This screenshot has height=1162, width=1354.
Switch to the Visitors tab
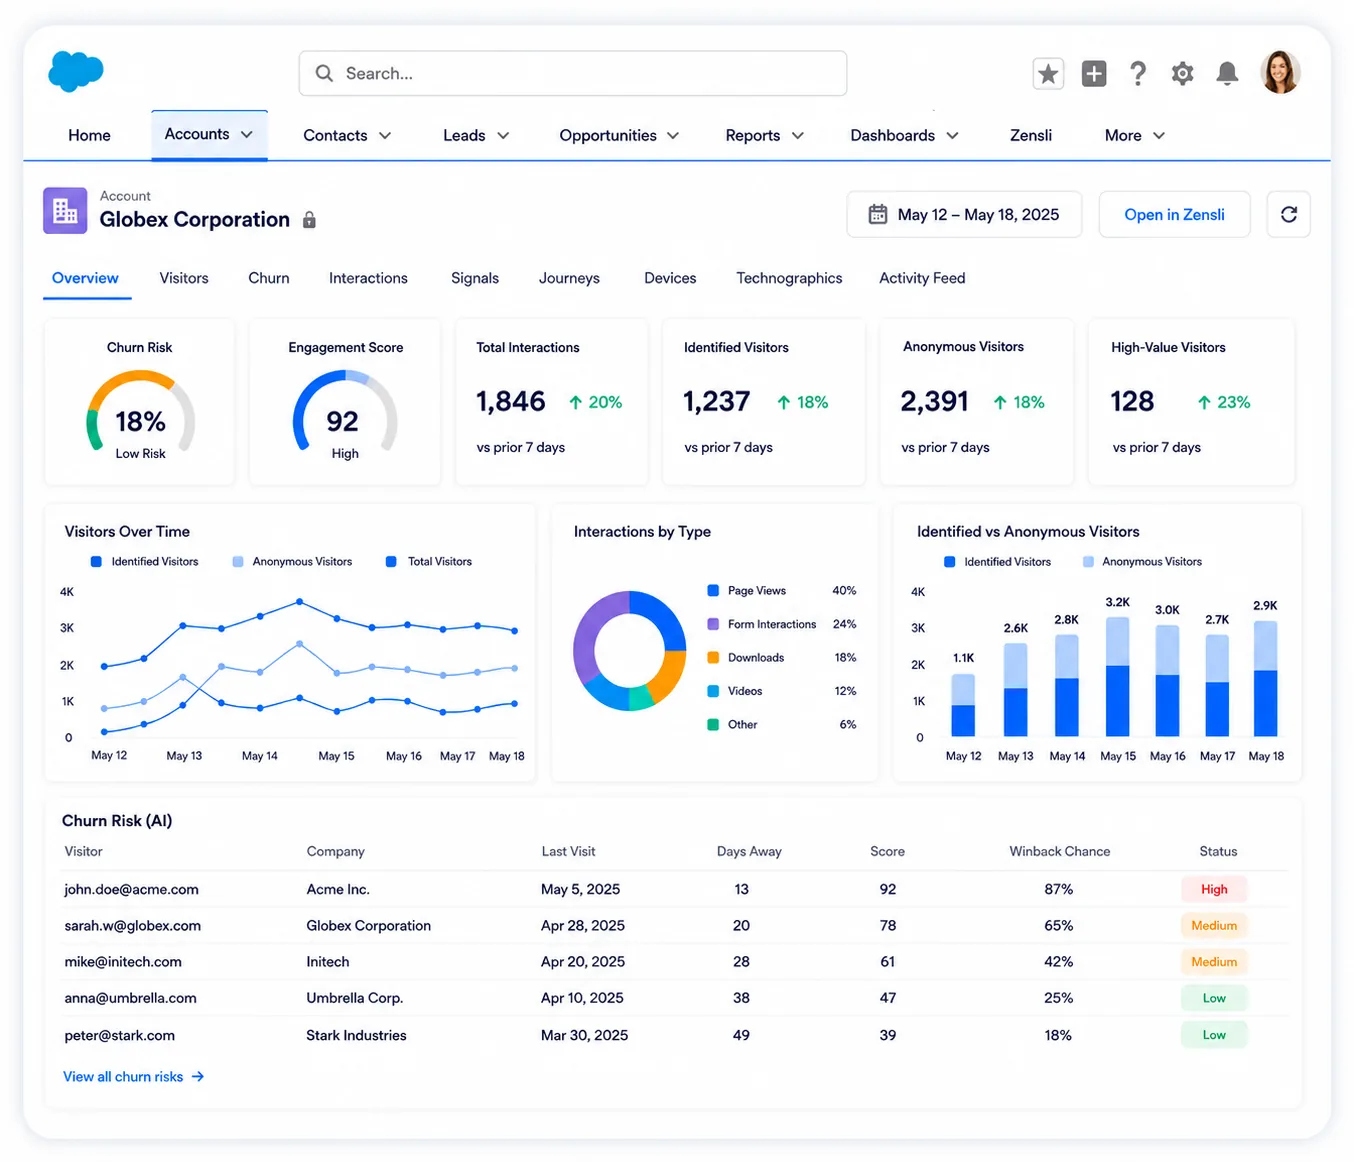[184, 278]
